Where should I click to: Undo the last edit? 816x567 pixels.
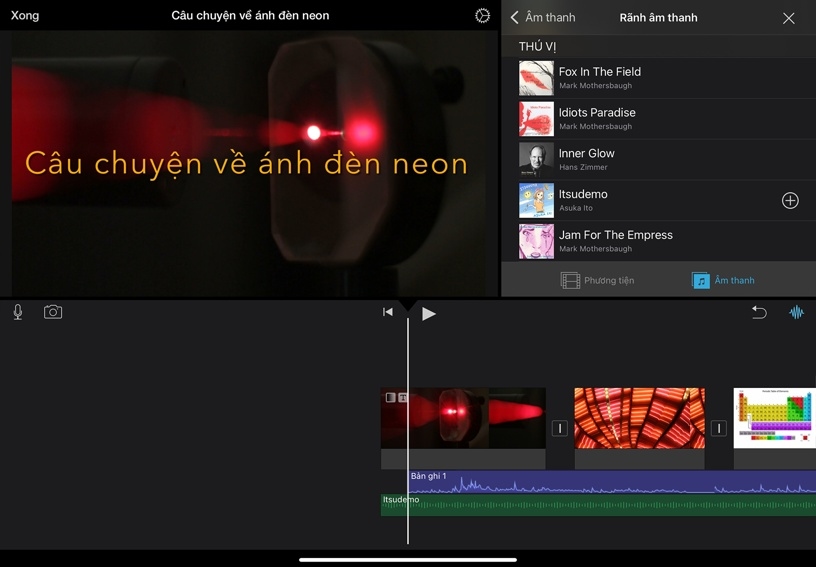[759, 312]
